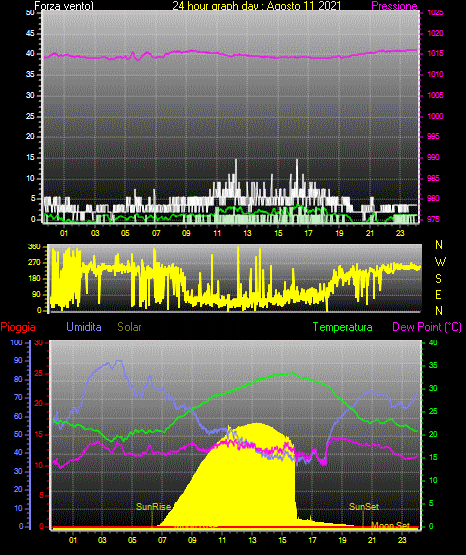Click the SunRise marker label
This screenshot has height=555, width=466.
click(x=154, y=507)
